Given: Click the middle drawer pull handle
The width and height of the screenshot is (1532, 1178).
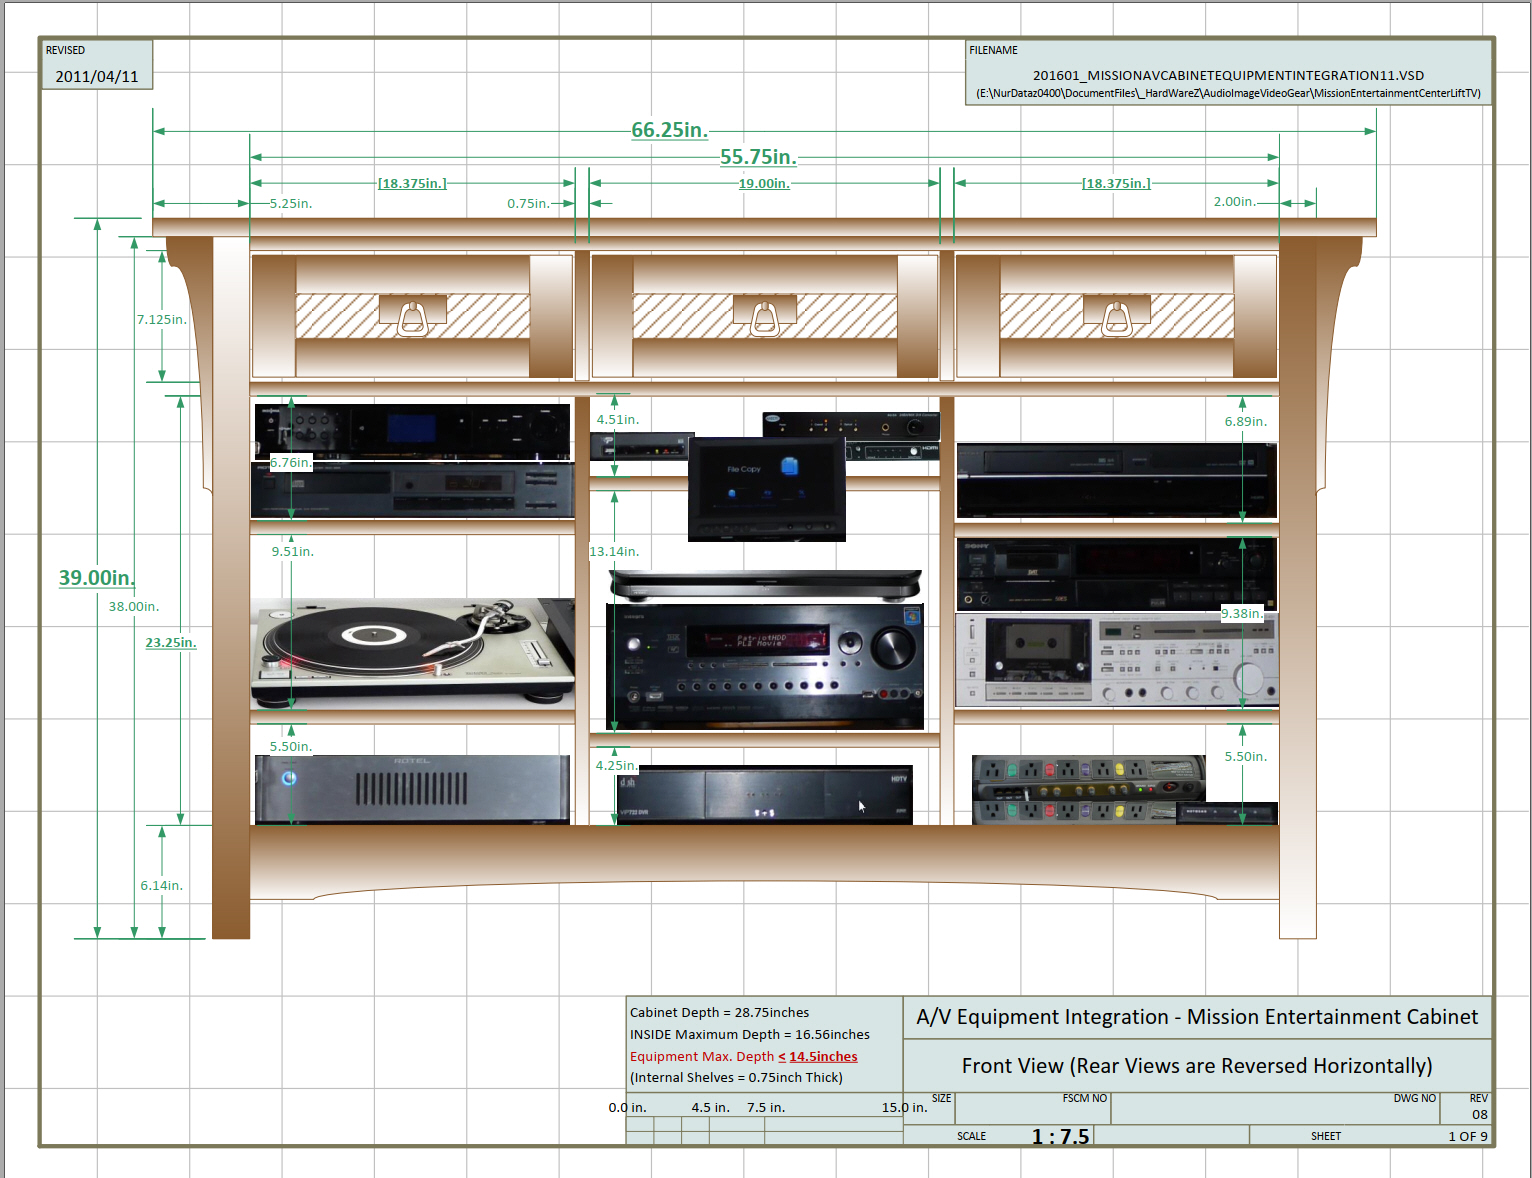Looking at the screenshot, I should (x=764, y=319).
